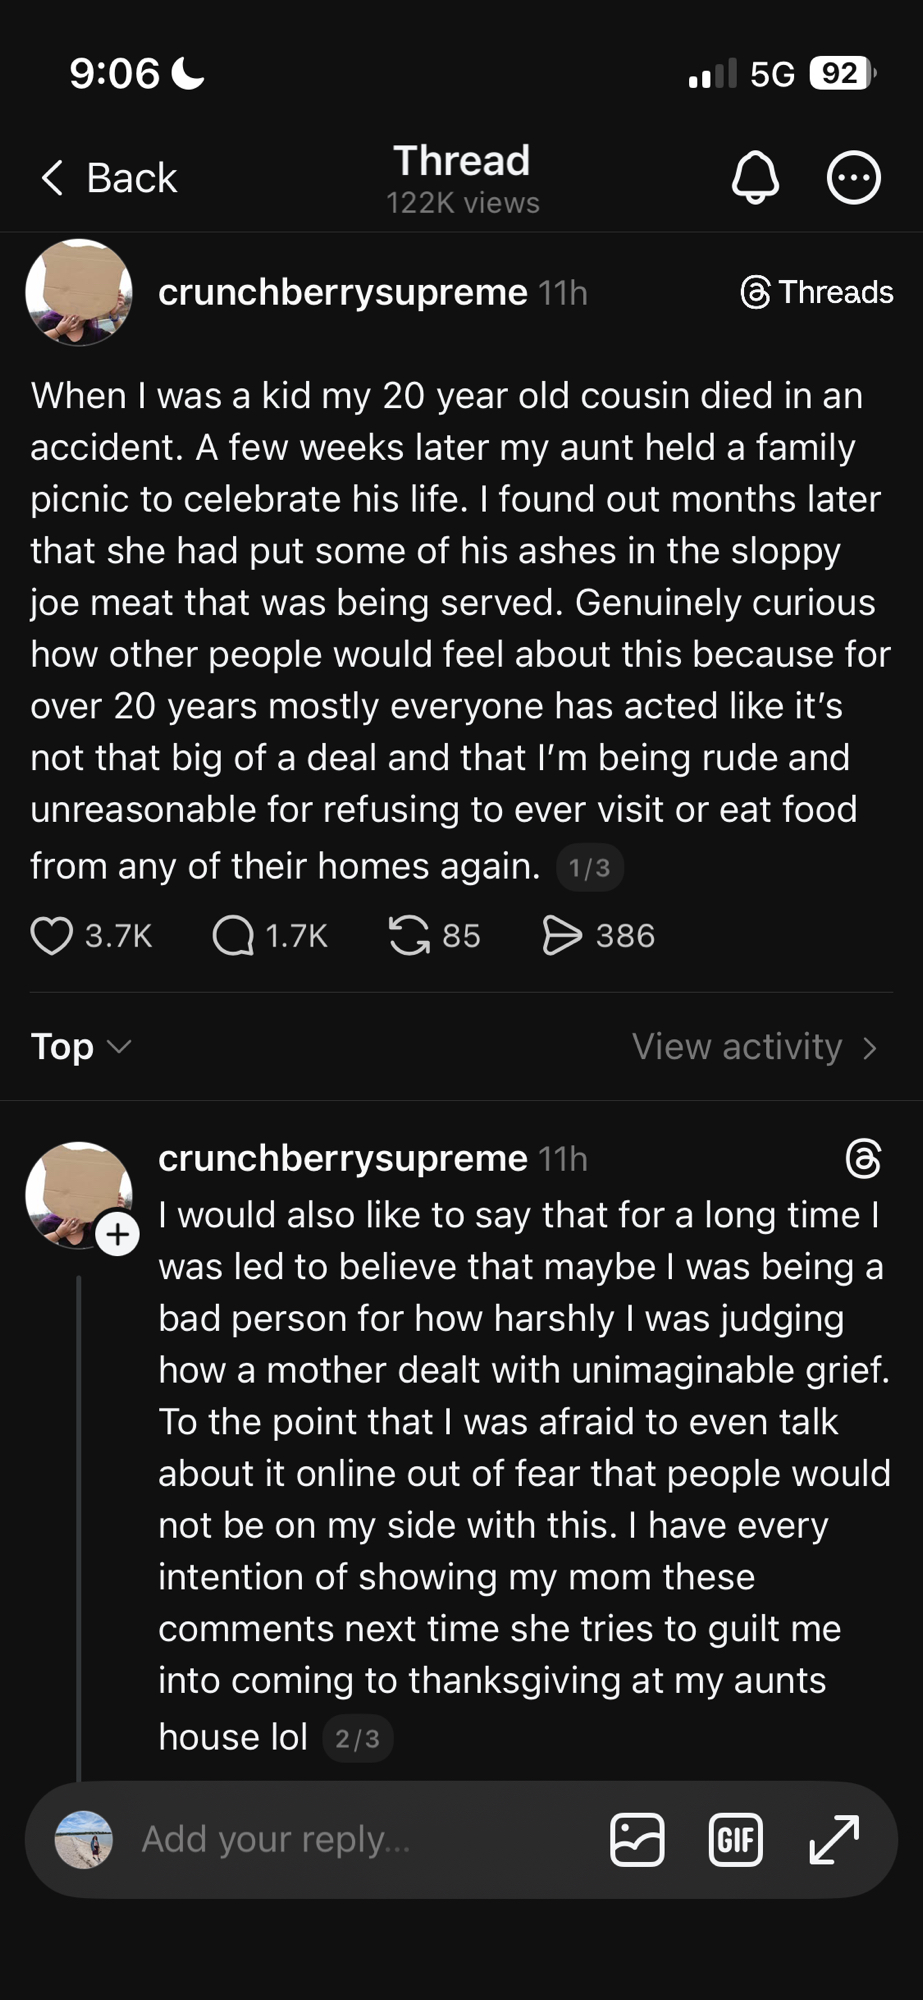View crunchberrysupreme's avatar on first post
This screenshot has width=923, height=2000.
pyautogui.click(x=79, y=292)
